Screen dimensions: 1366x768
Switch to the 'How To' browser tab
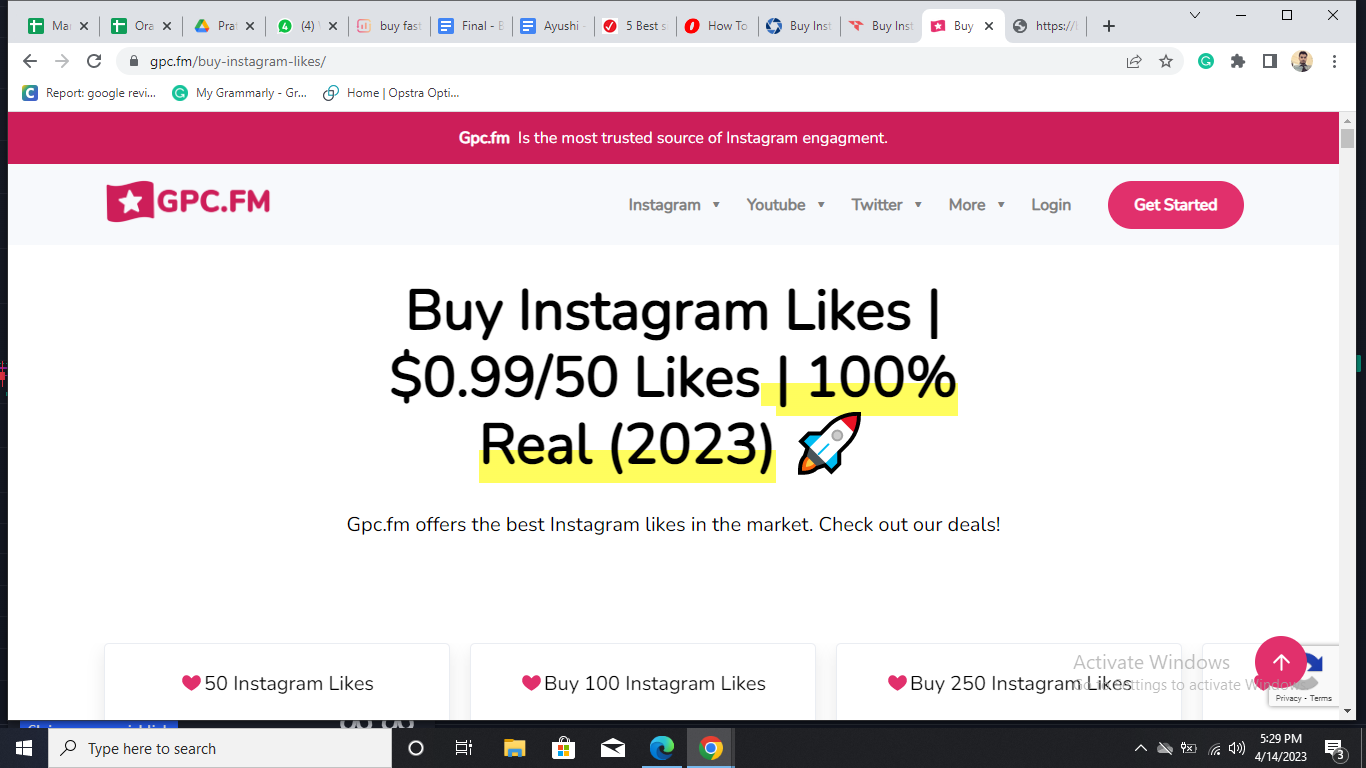pyautogui.click(x=716, y=26)
